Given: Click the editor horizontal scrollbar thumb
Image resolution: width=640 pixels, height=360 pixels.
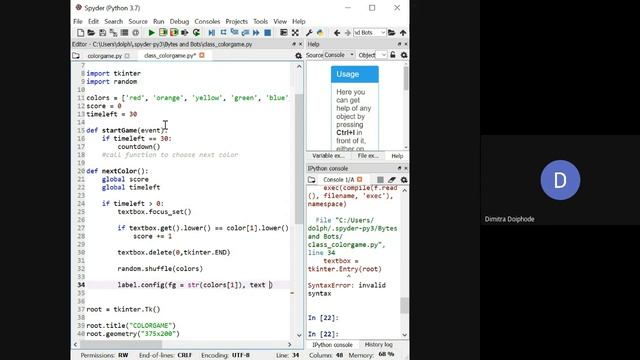Looking at the screenshot, I should [121, 344].
